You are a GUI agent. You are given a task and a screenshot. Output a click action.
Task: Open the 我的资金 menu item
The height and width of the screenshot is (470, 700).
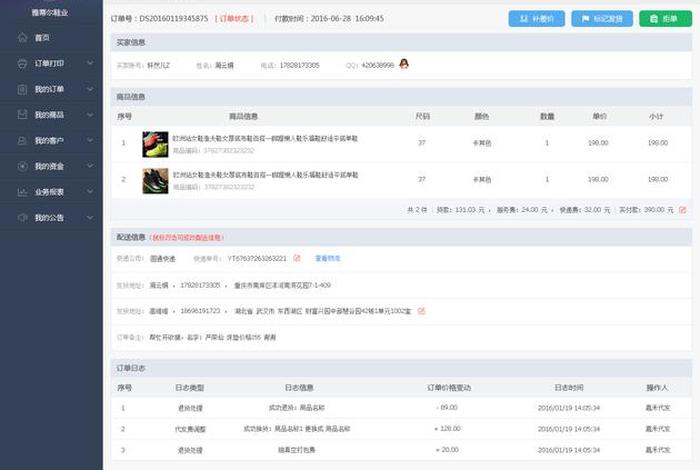(x=49, y=166)
